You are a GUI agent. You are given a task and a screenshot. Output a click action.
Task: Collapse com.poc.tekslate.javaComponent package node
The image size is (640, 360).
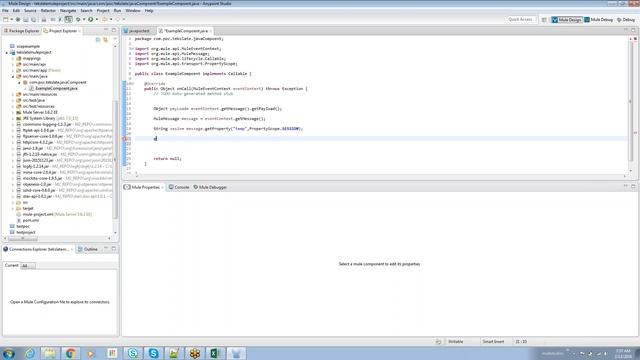tap(19, 82)
